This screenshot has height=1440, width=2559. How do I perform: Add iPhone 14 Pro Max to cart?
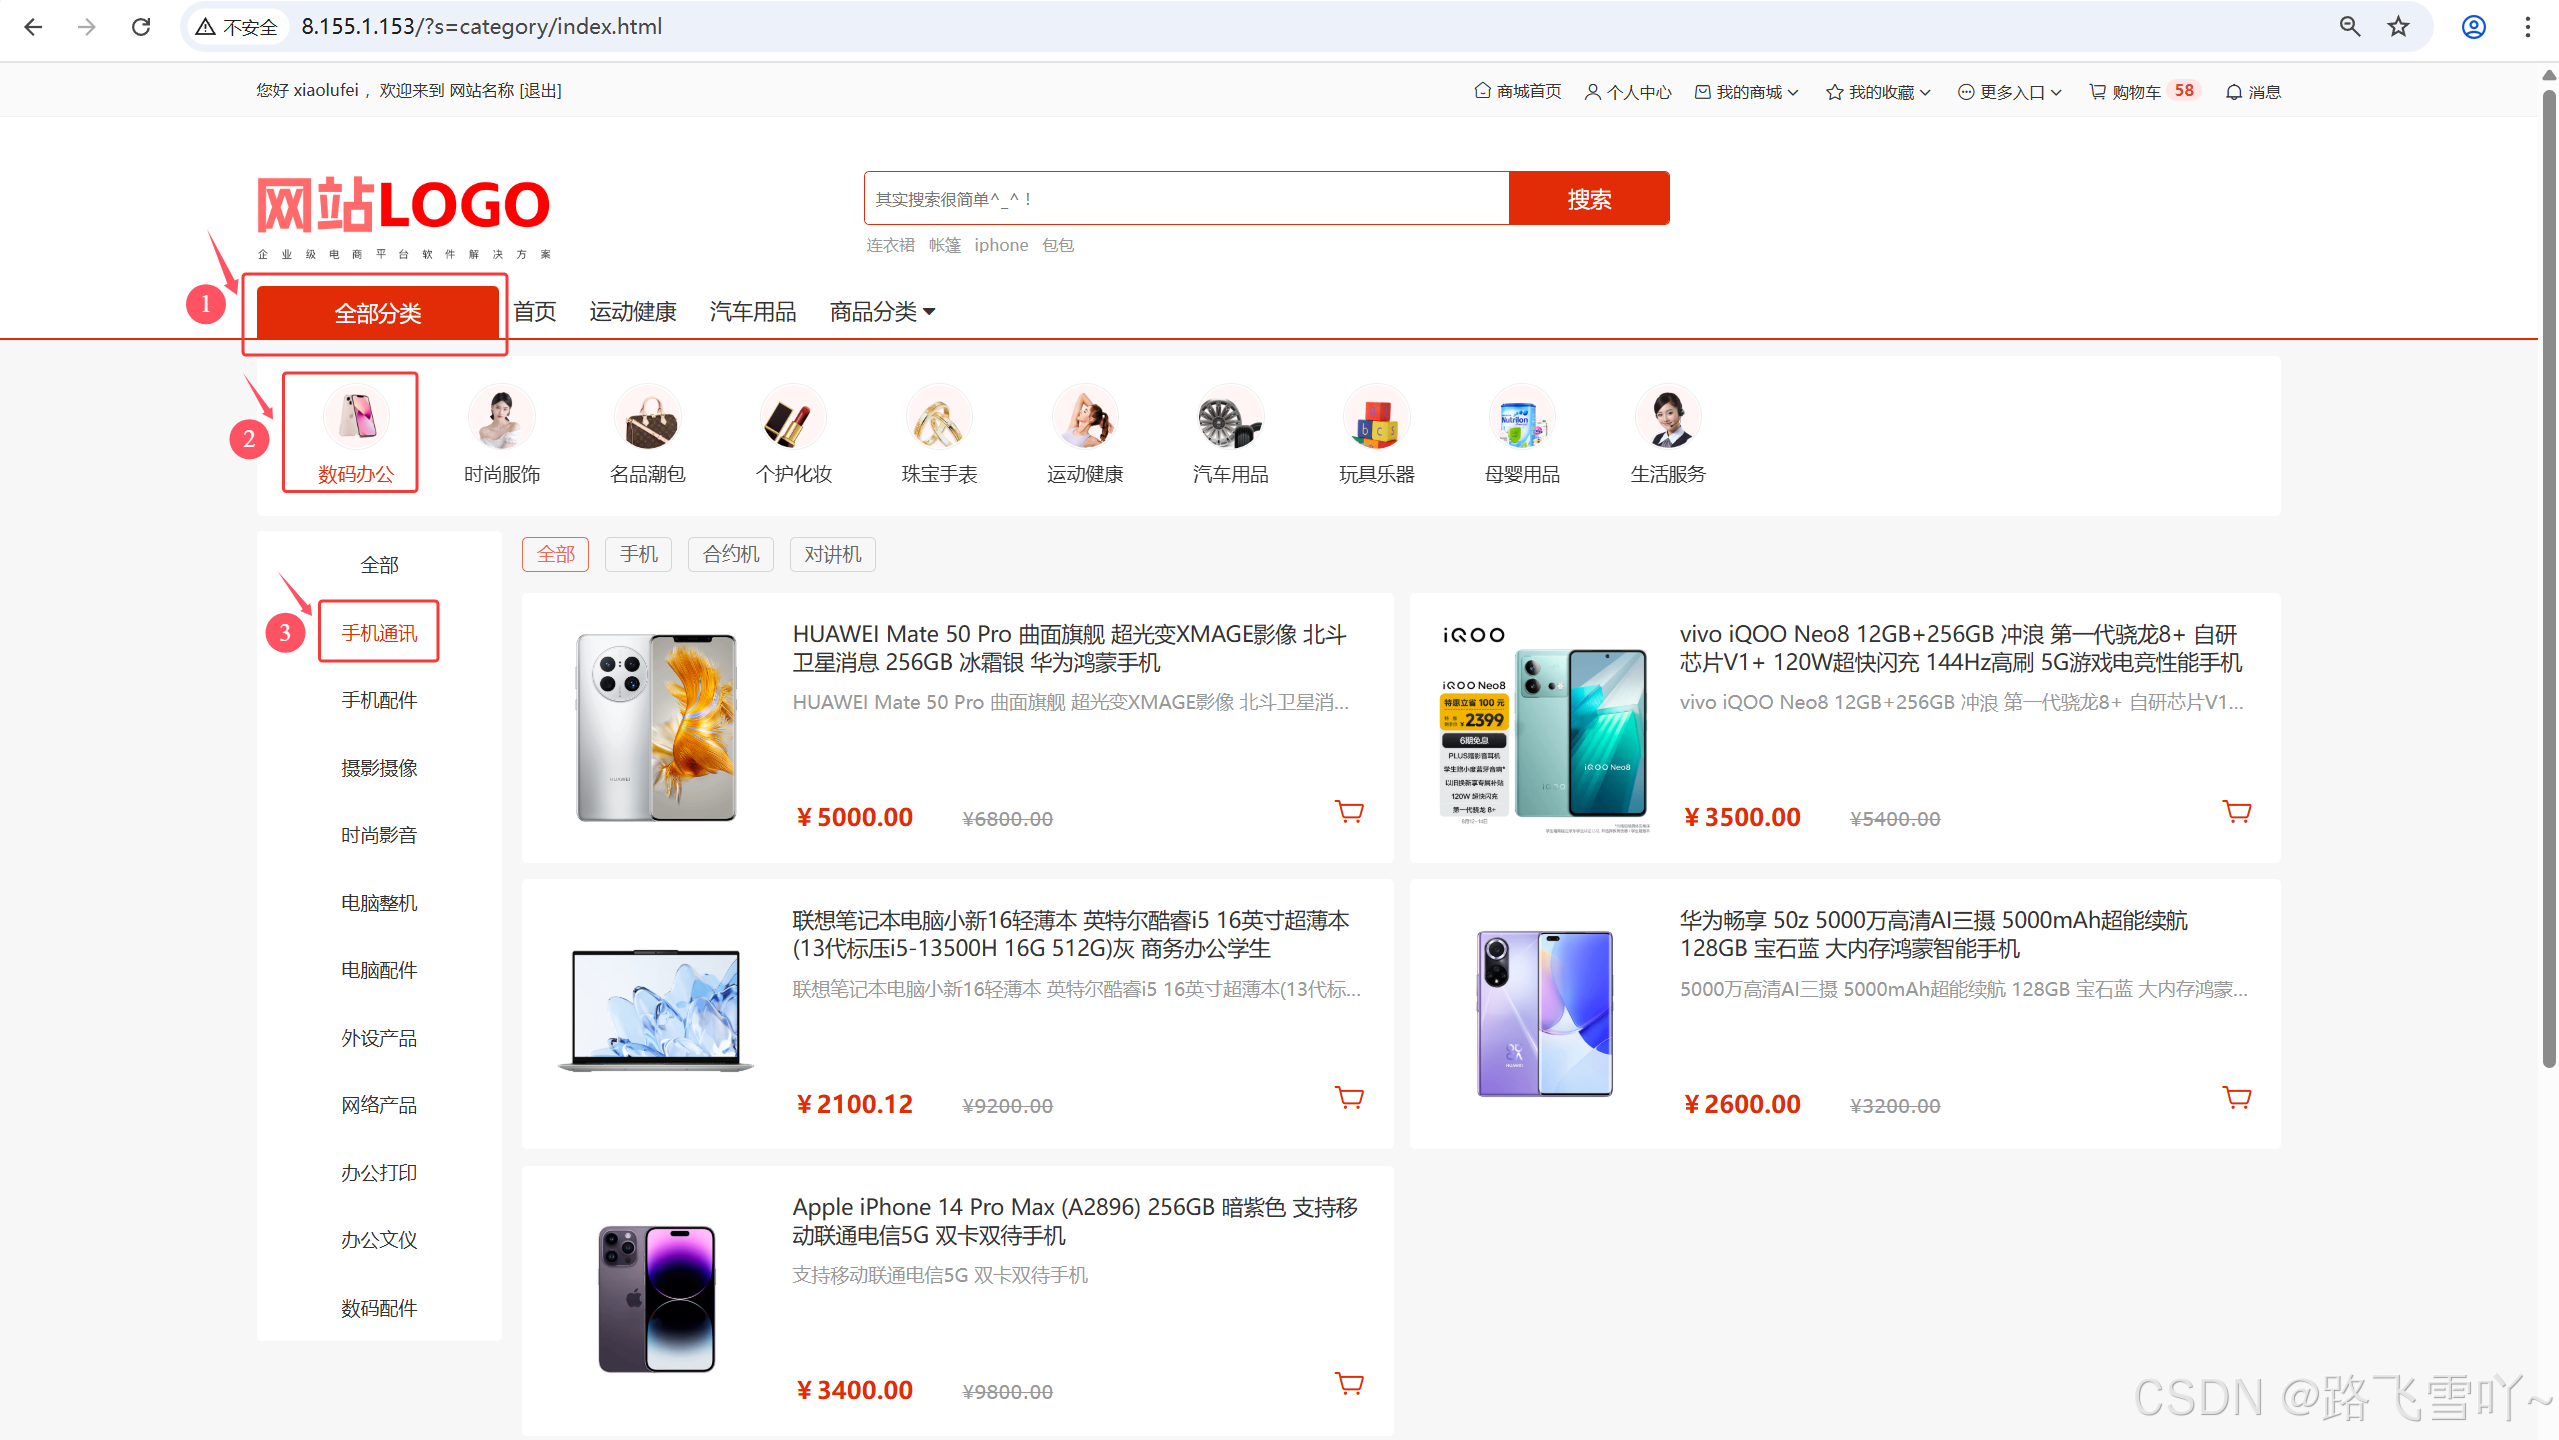(x=1349, y=1384)
